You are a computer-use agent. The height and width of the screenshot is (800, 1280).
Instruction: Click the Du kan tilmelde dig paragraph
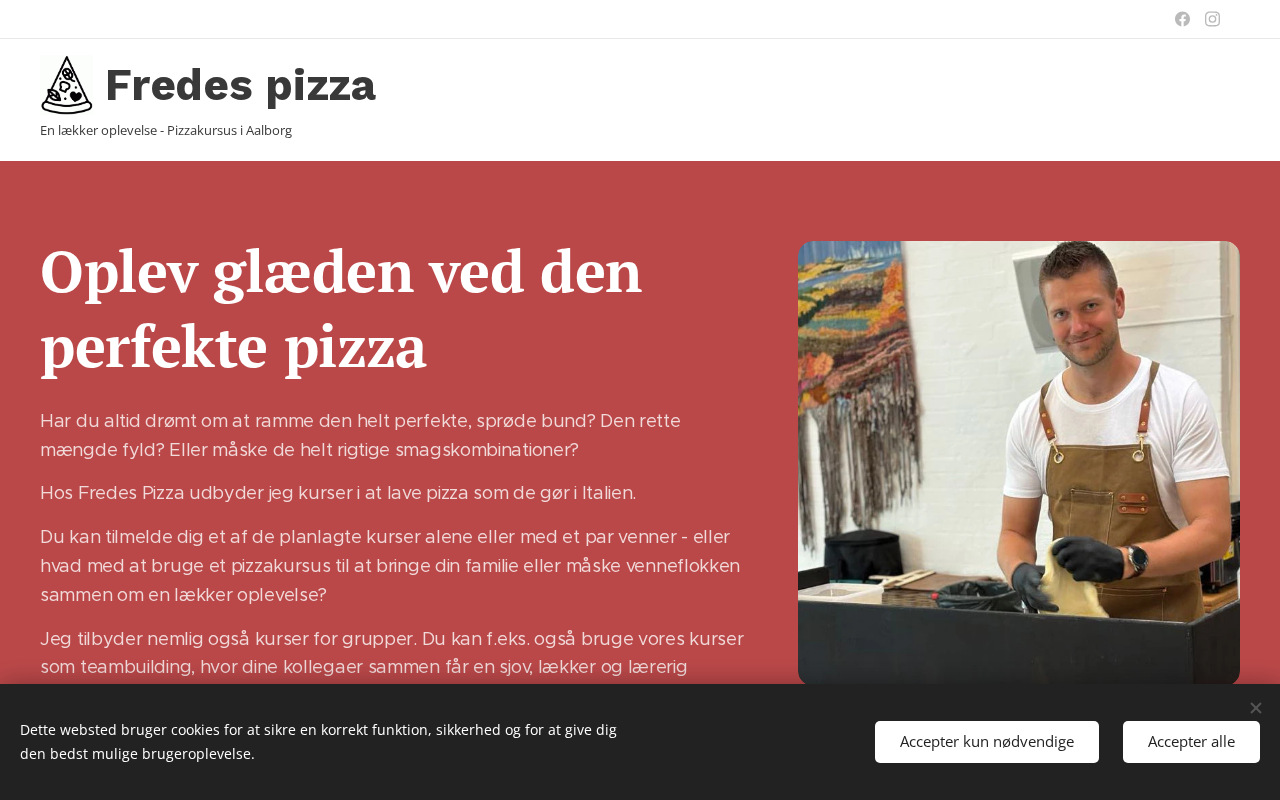point(390,566)
